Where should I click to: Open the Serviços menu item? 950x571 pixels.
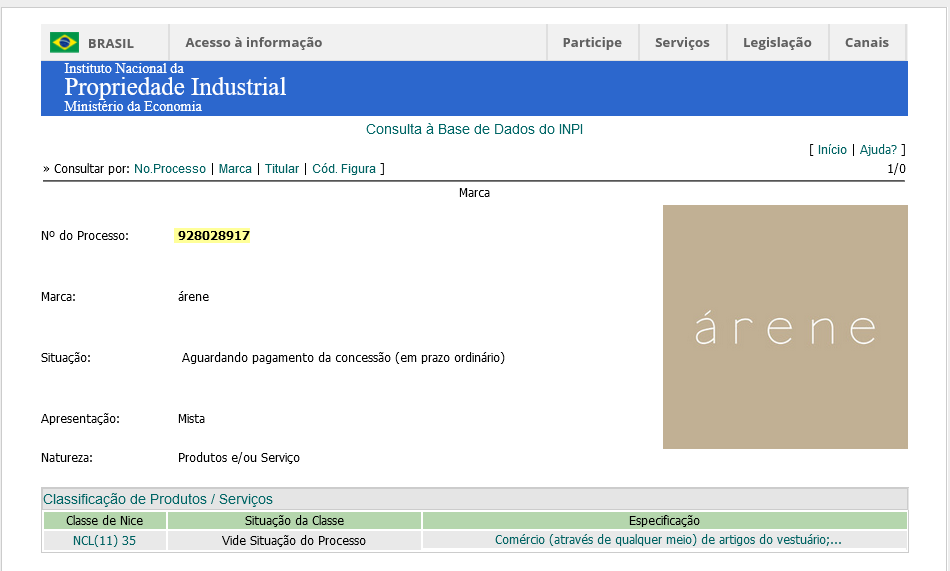[682, 42]
